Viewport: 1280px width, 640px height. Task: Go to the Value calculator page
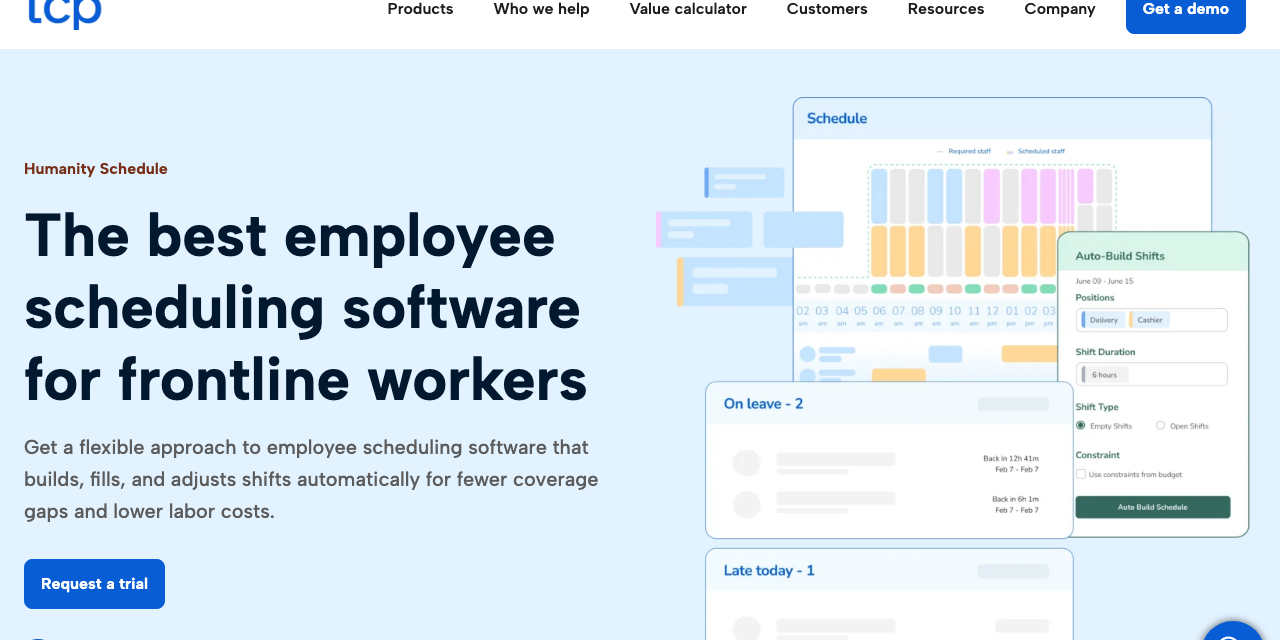[688, 9]
